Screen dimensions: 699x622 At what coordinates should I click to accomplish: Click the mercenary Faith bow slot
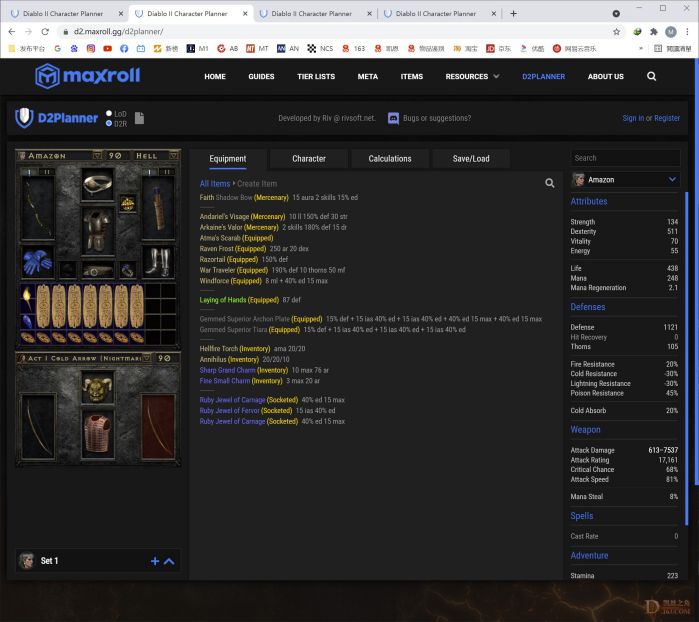click(x=38, y=427)
